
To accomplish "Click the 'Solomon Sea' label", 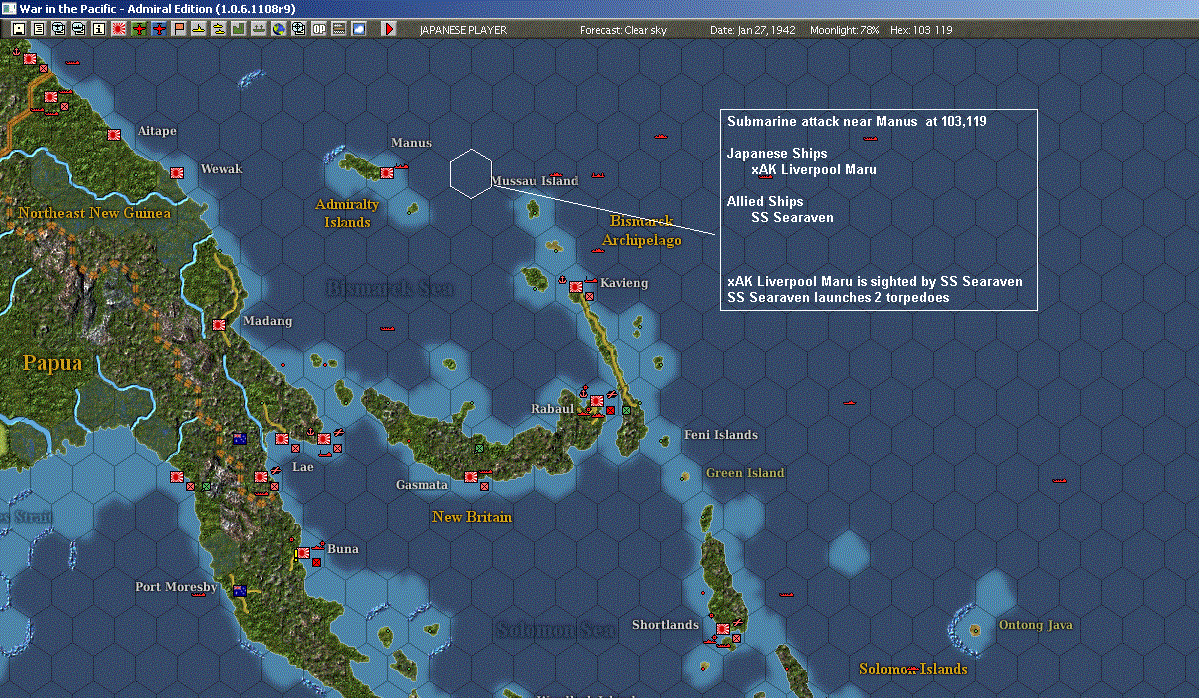I will (x=555, y=630).
